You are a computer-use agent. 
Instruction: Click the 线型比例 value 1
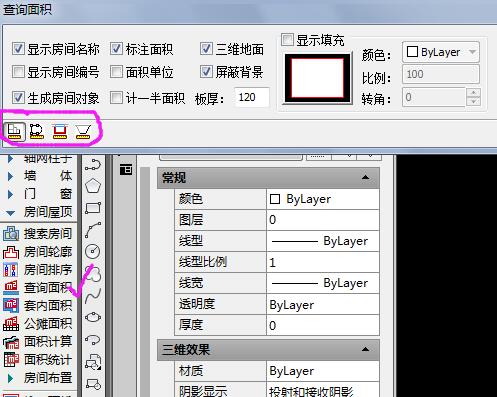click(x=323, y=262)
